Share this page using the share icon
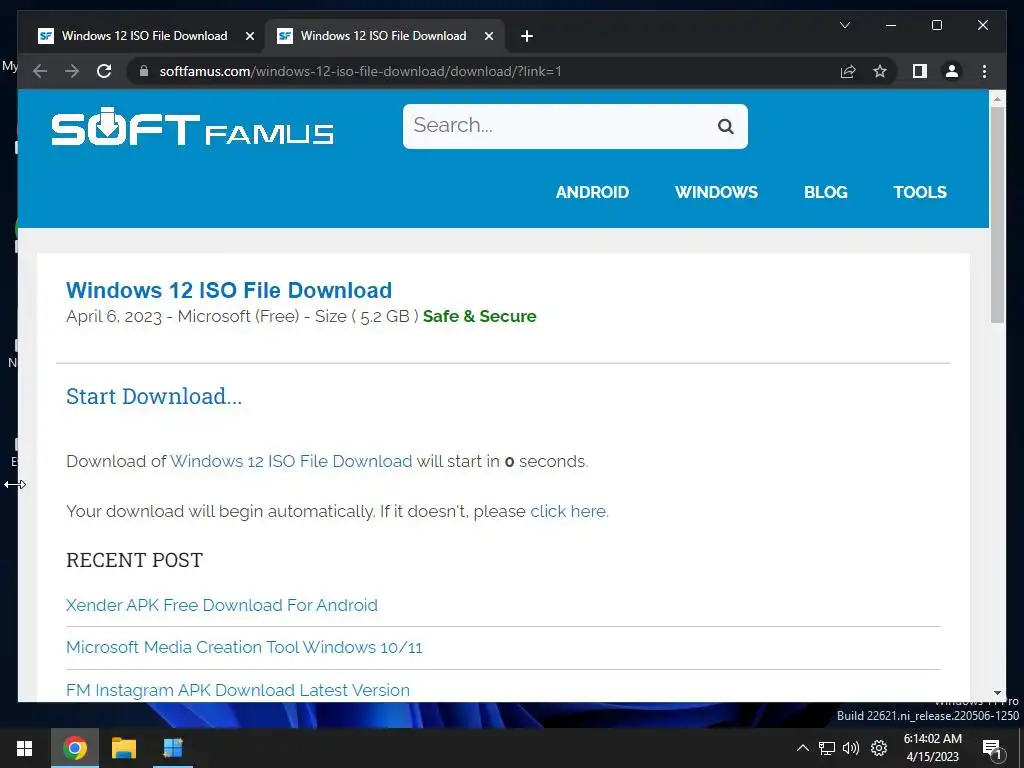This screenshot has width=1024, height=768. pyautogui.click(x=848, y=71)
